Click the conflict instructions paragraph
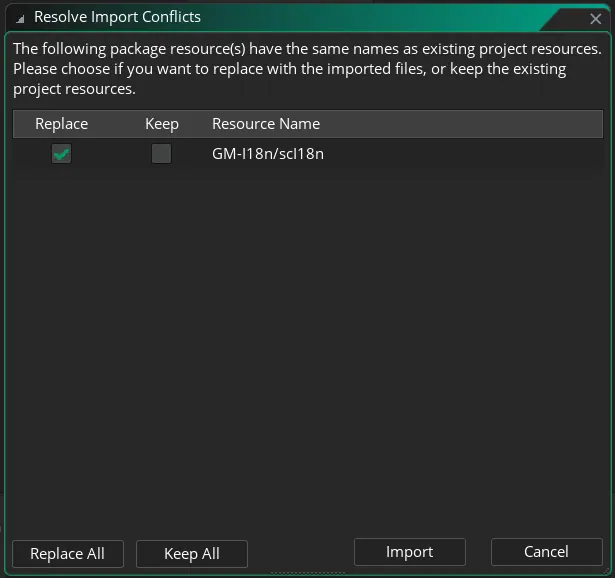Viewport: 615px width, 578px height. [x=300, y=69]
